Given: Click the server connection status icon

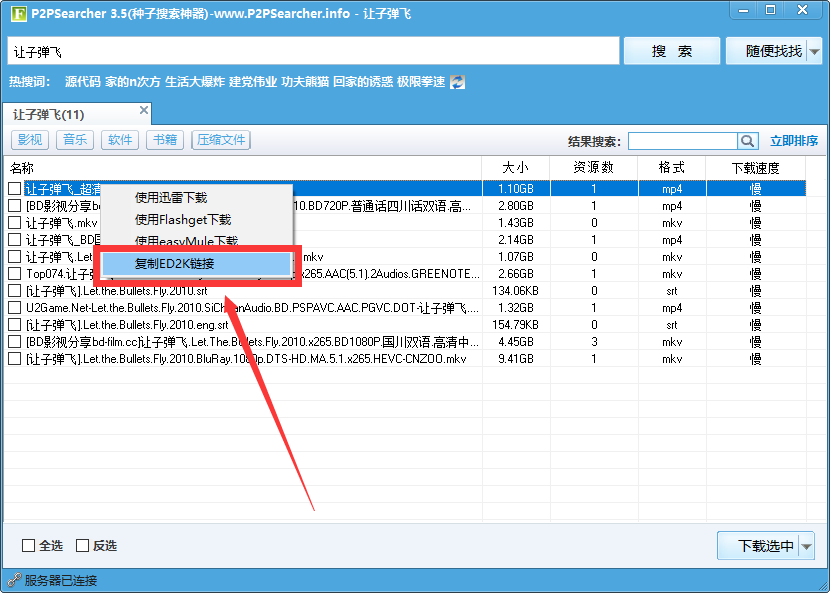Looking at the screenshot, I should pos(14,580).
